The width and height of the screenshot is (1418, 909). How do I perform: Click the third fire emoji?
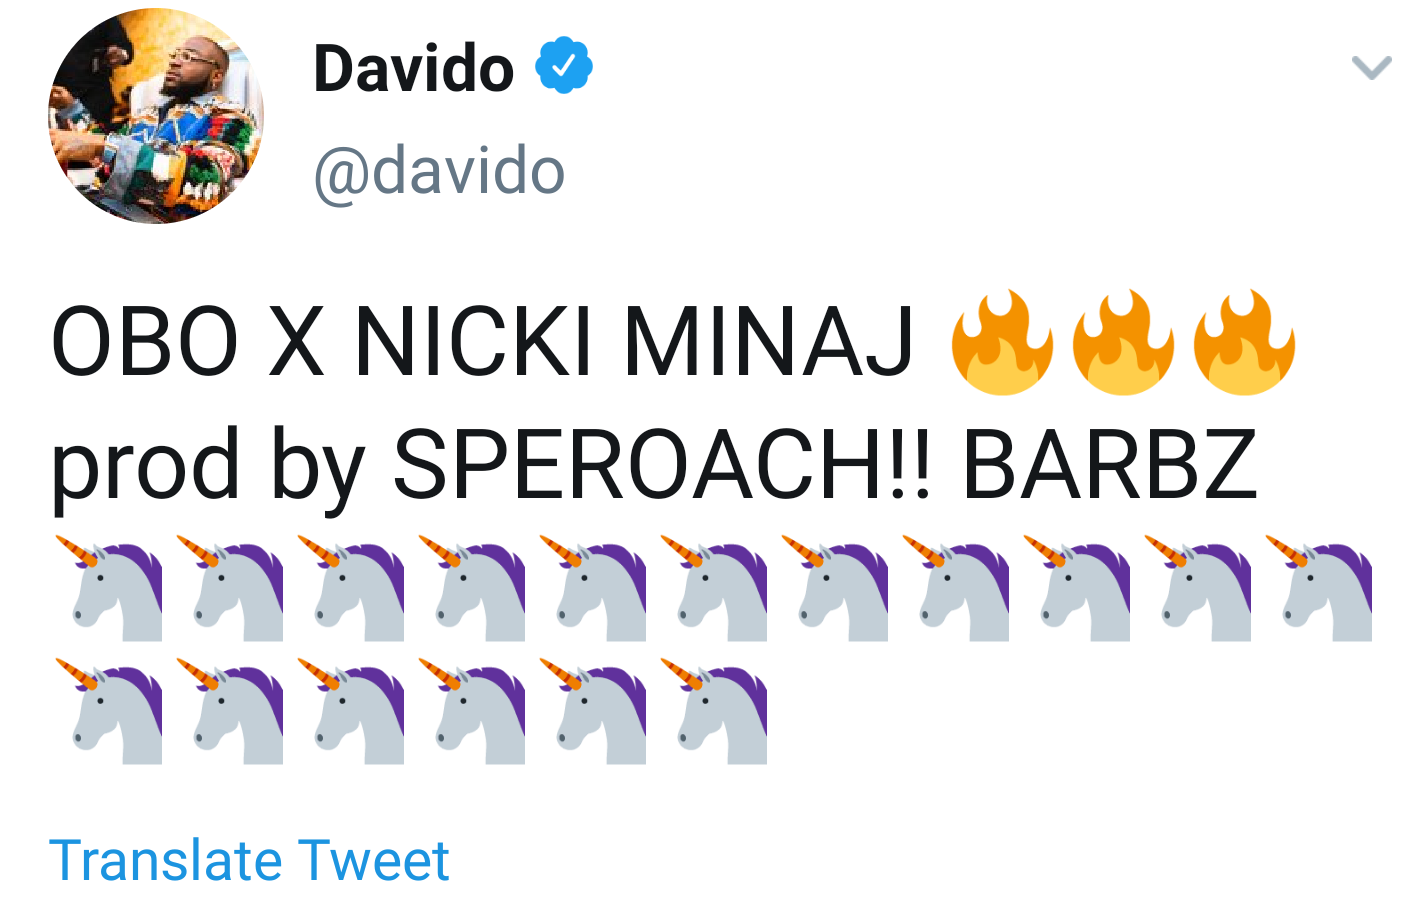coord(1244,342)
